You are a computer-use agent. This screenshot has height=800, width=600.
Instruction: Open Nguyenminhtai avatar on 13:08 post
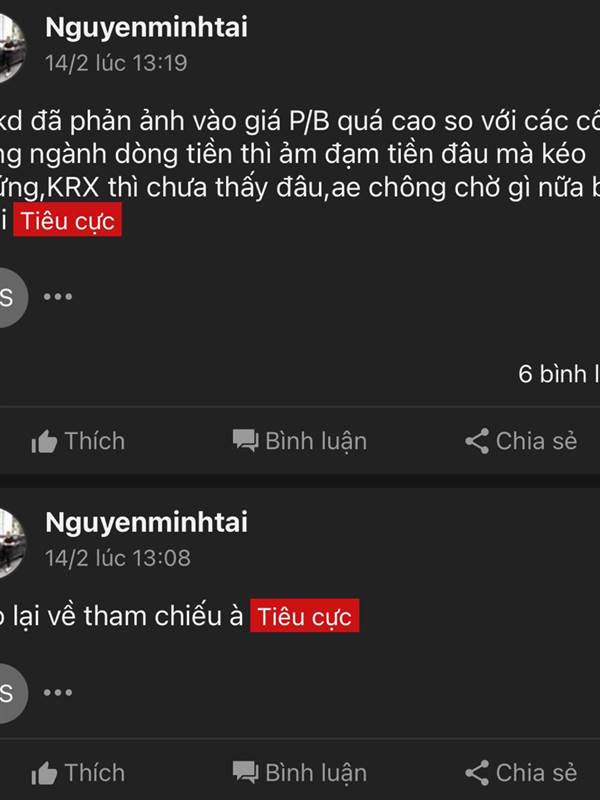(x=11, y=543)
